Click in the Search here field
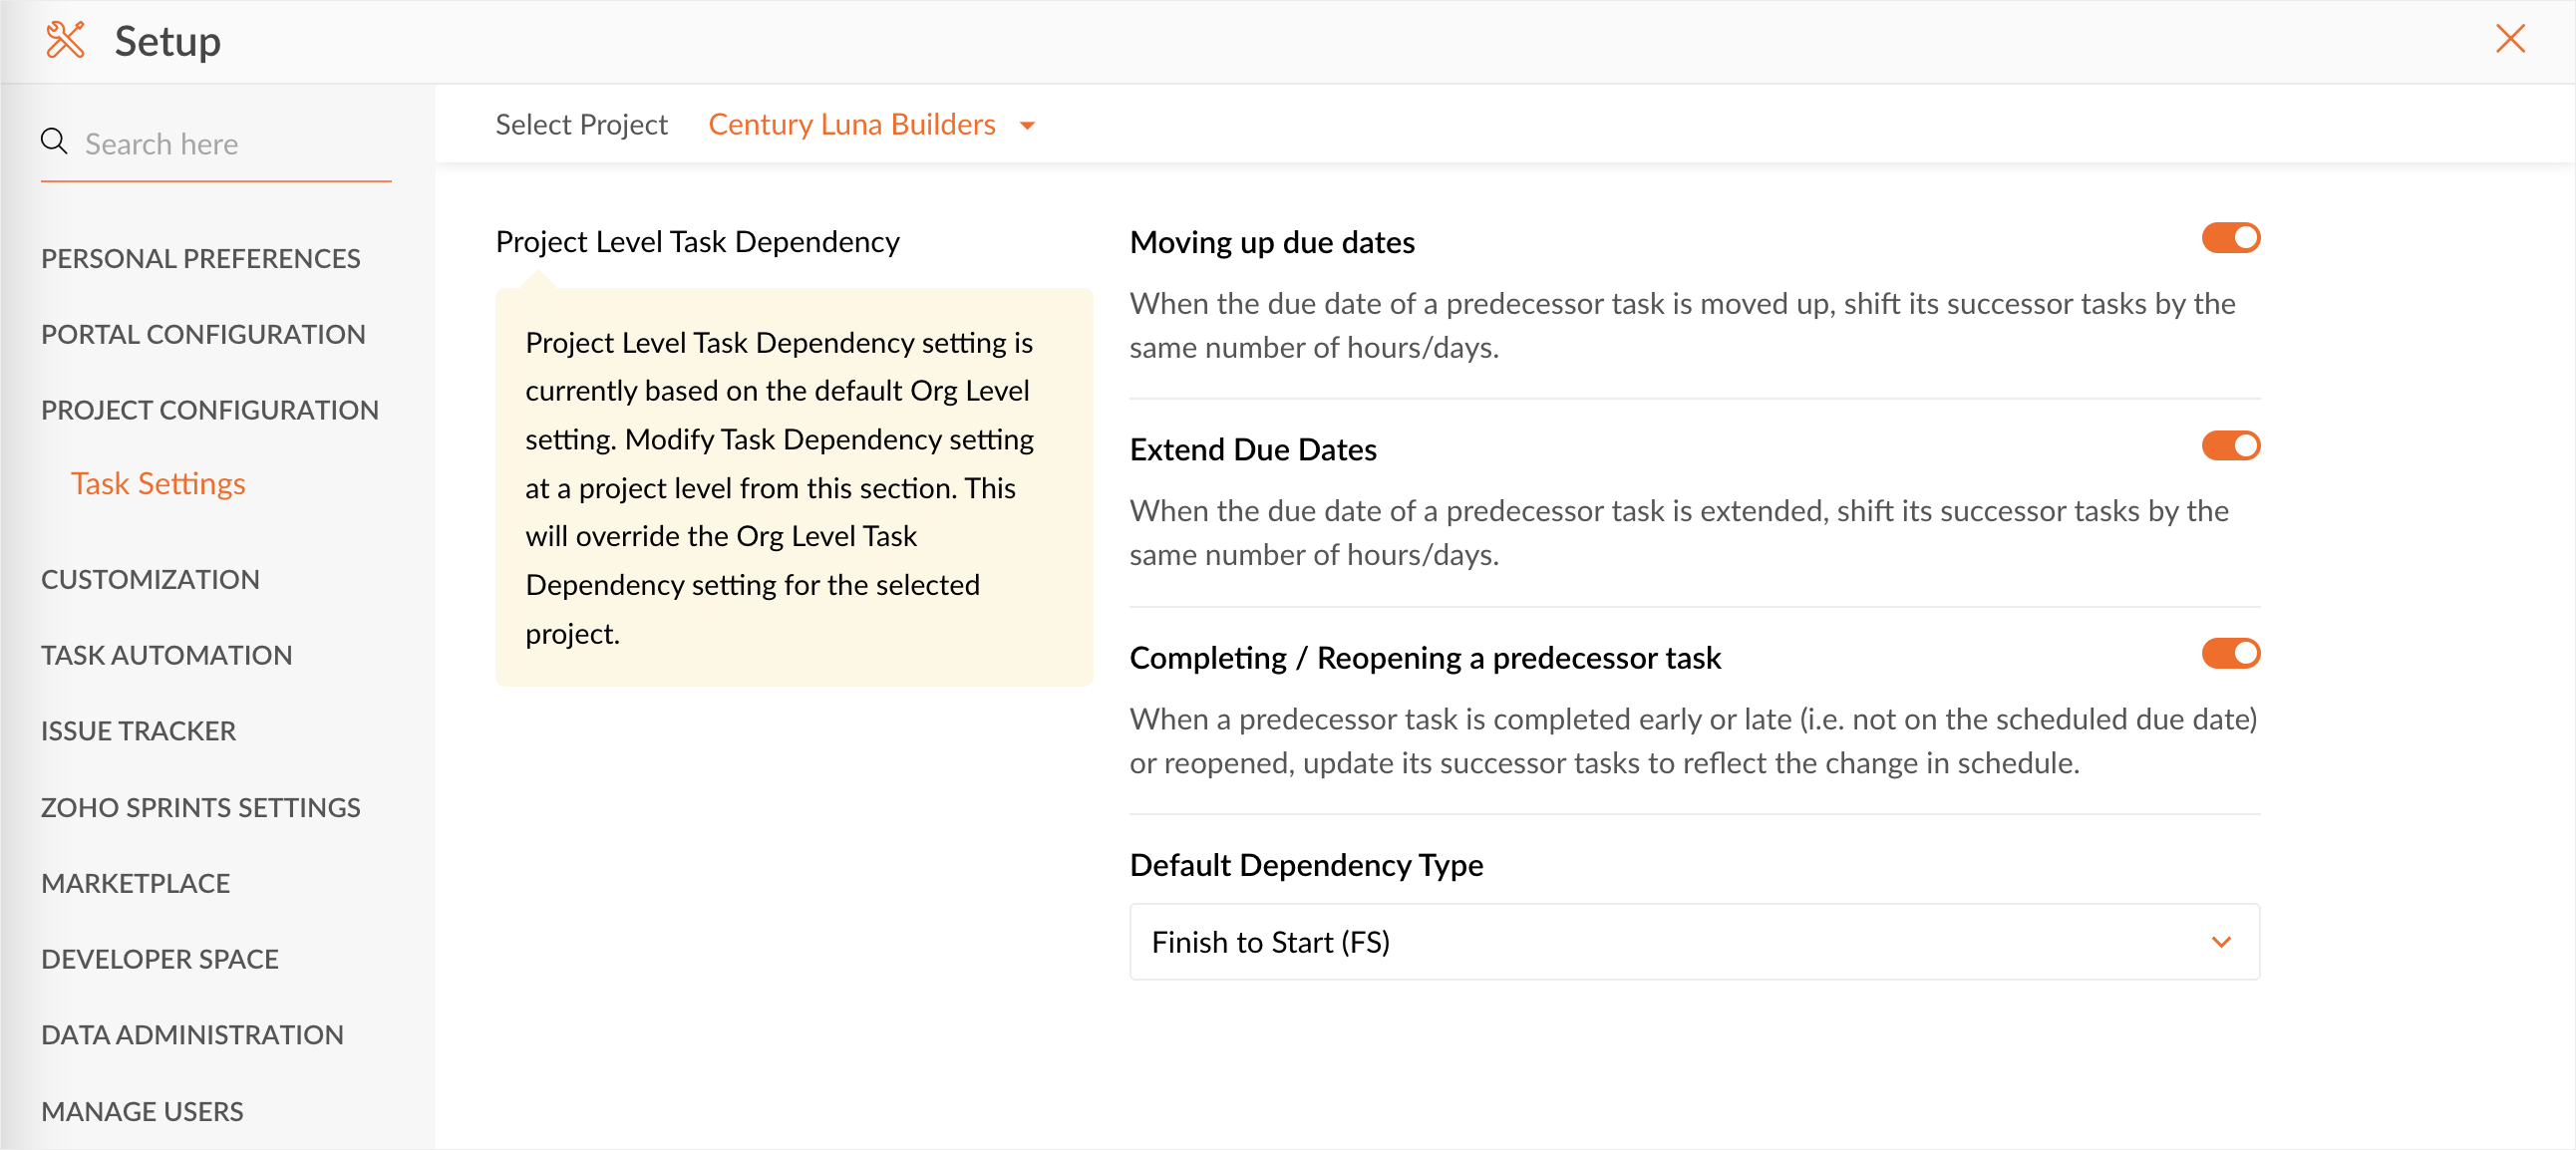2576x1150 pixels. tap(230, 144)
